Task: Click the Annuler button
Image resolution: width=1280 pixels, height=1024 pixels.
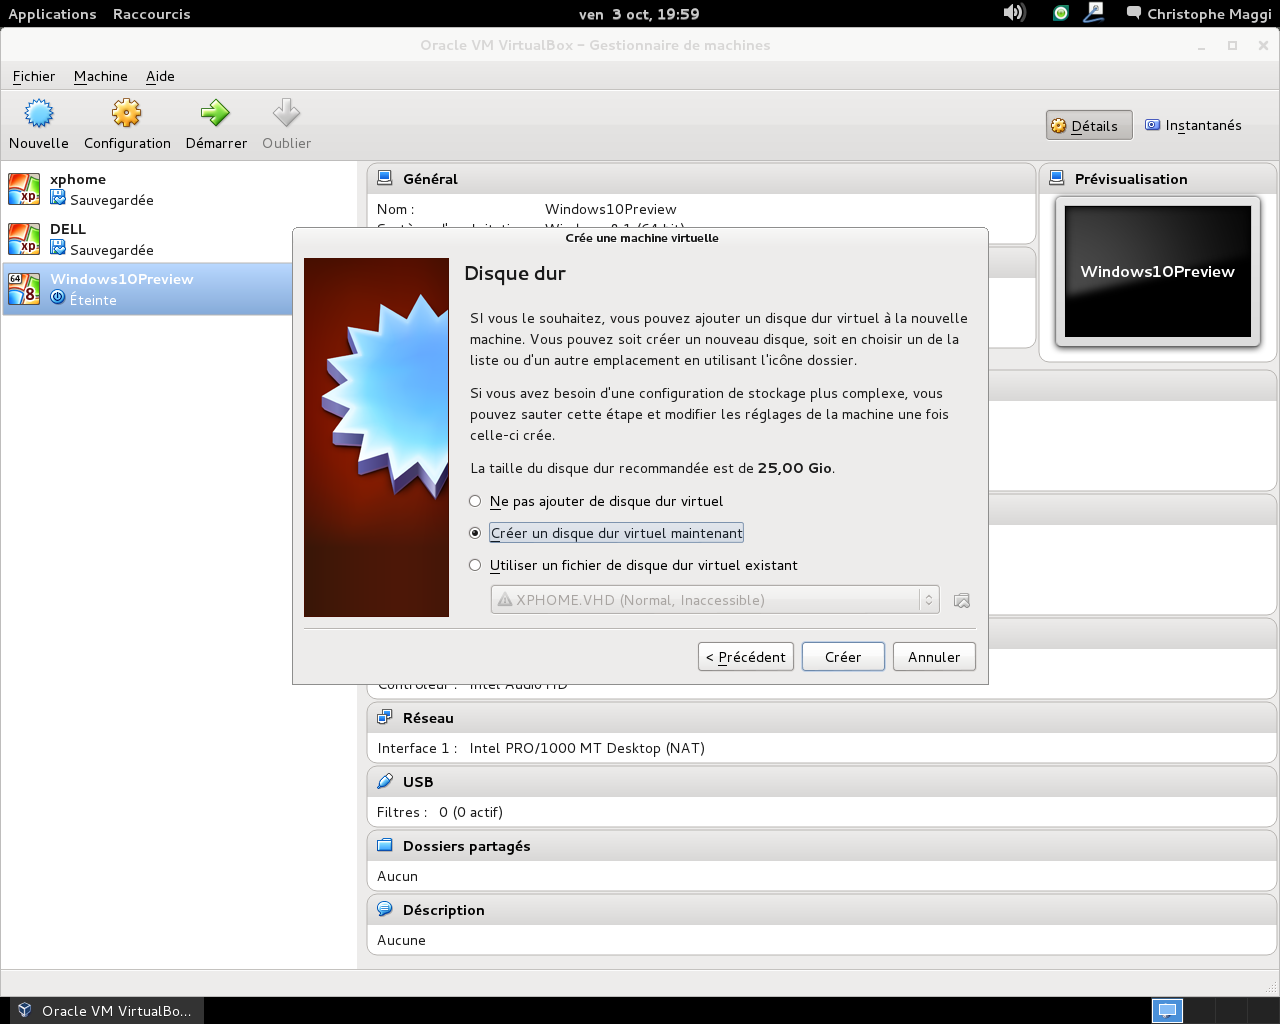Action: 934,657
